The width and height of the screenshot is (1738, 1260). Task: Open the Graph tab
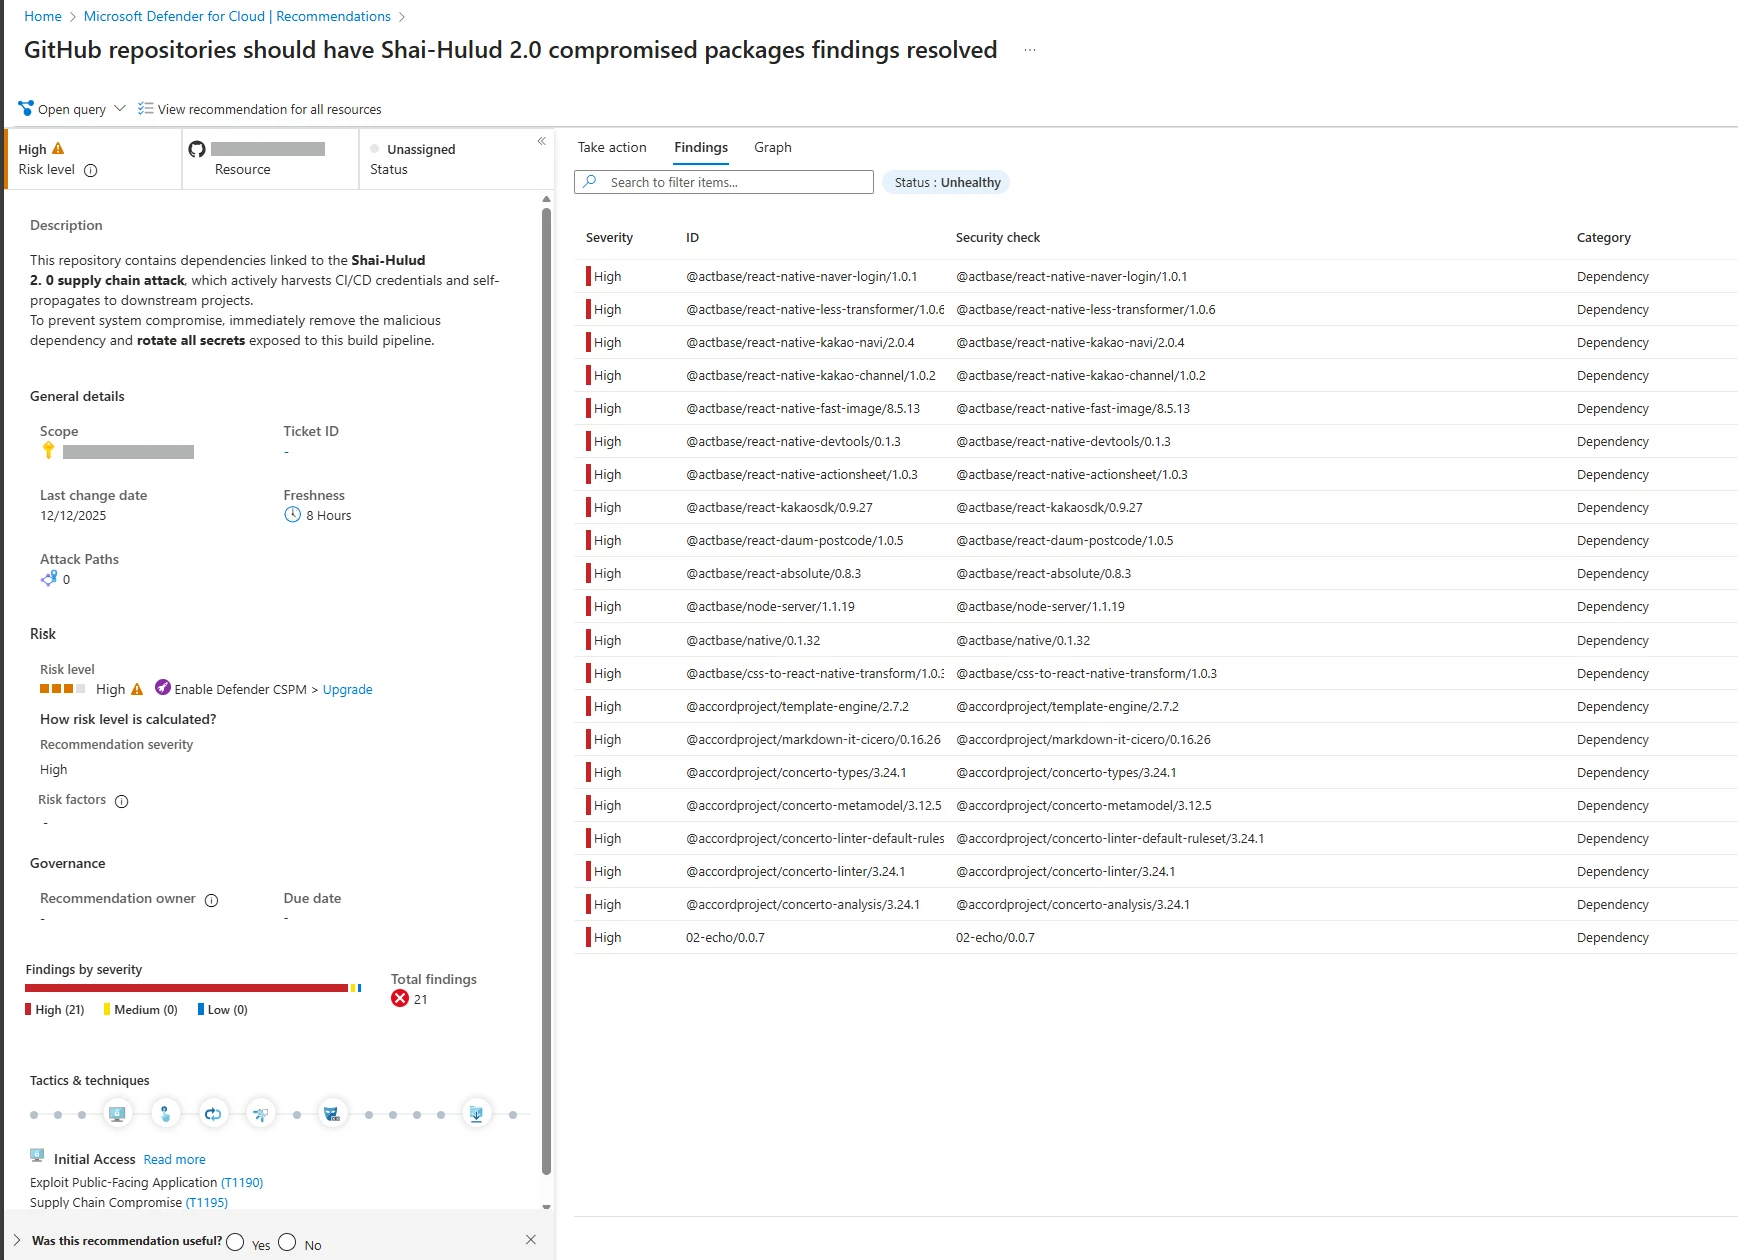(x=772, y=147)
